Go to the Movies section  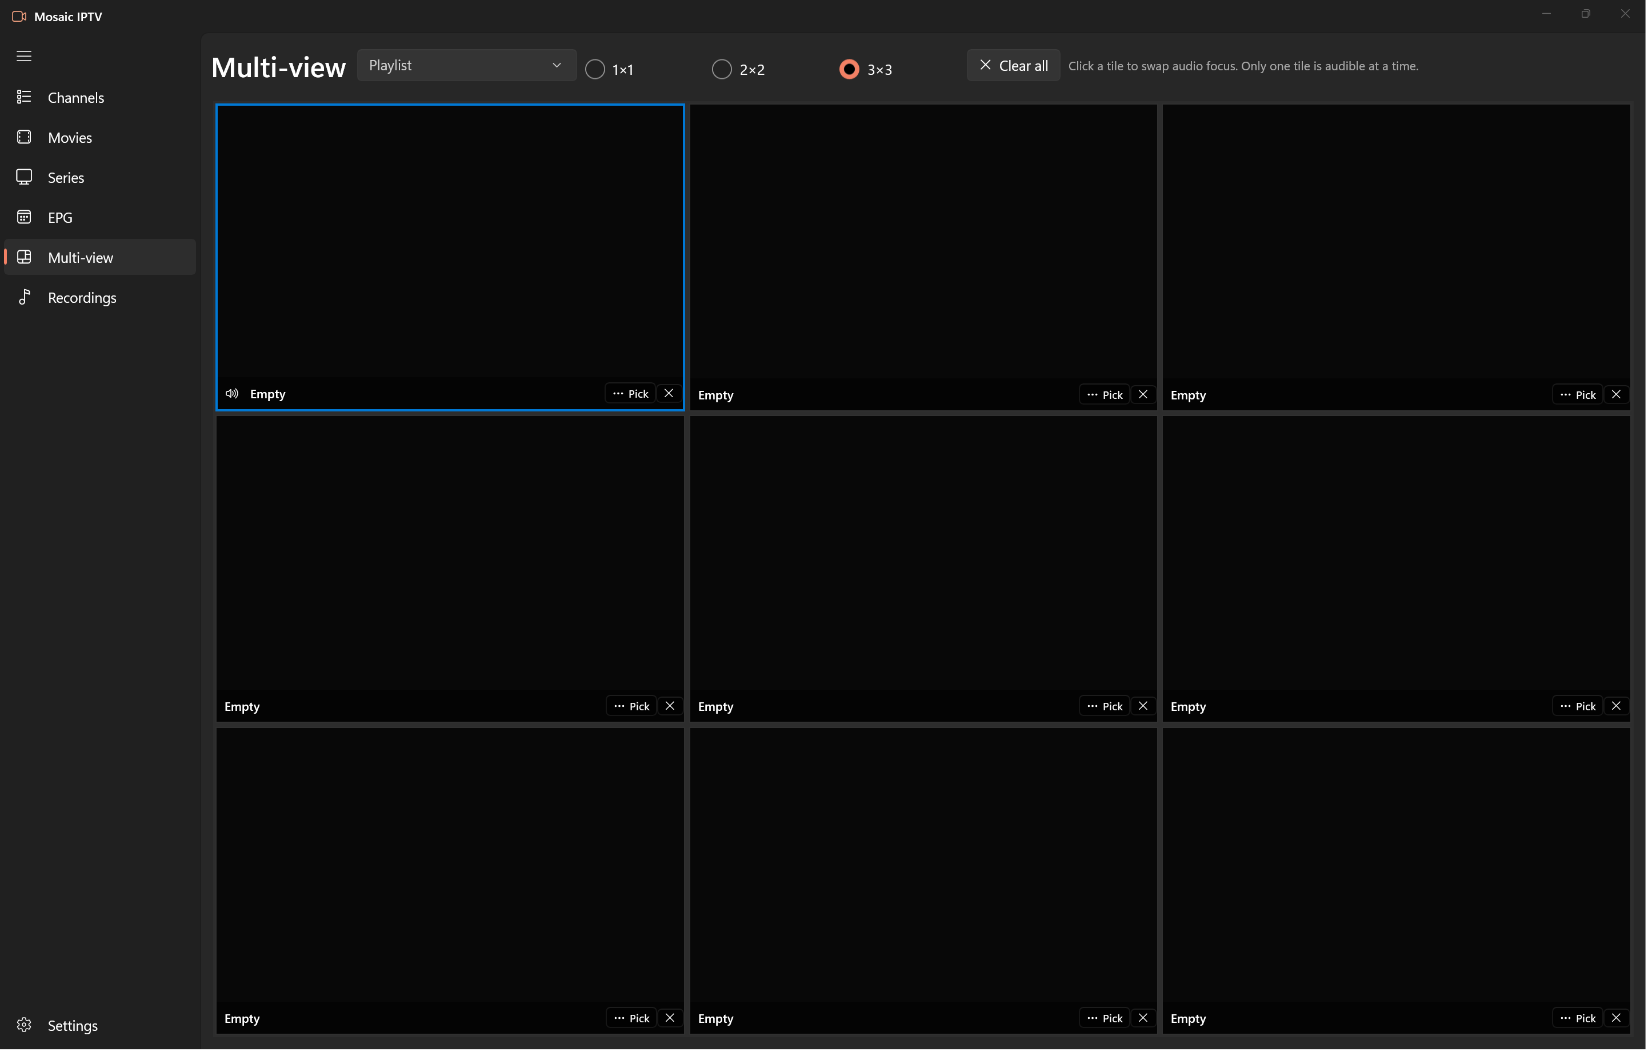[x=100, y=138]
